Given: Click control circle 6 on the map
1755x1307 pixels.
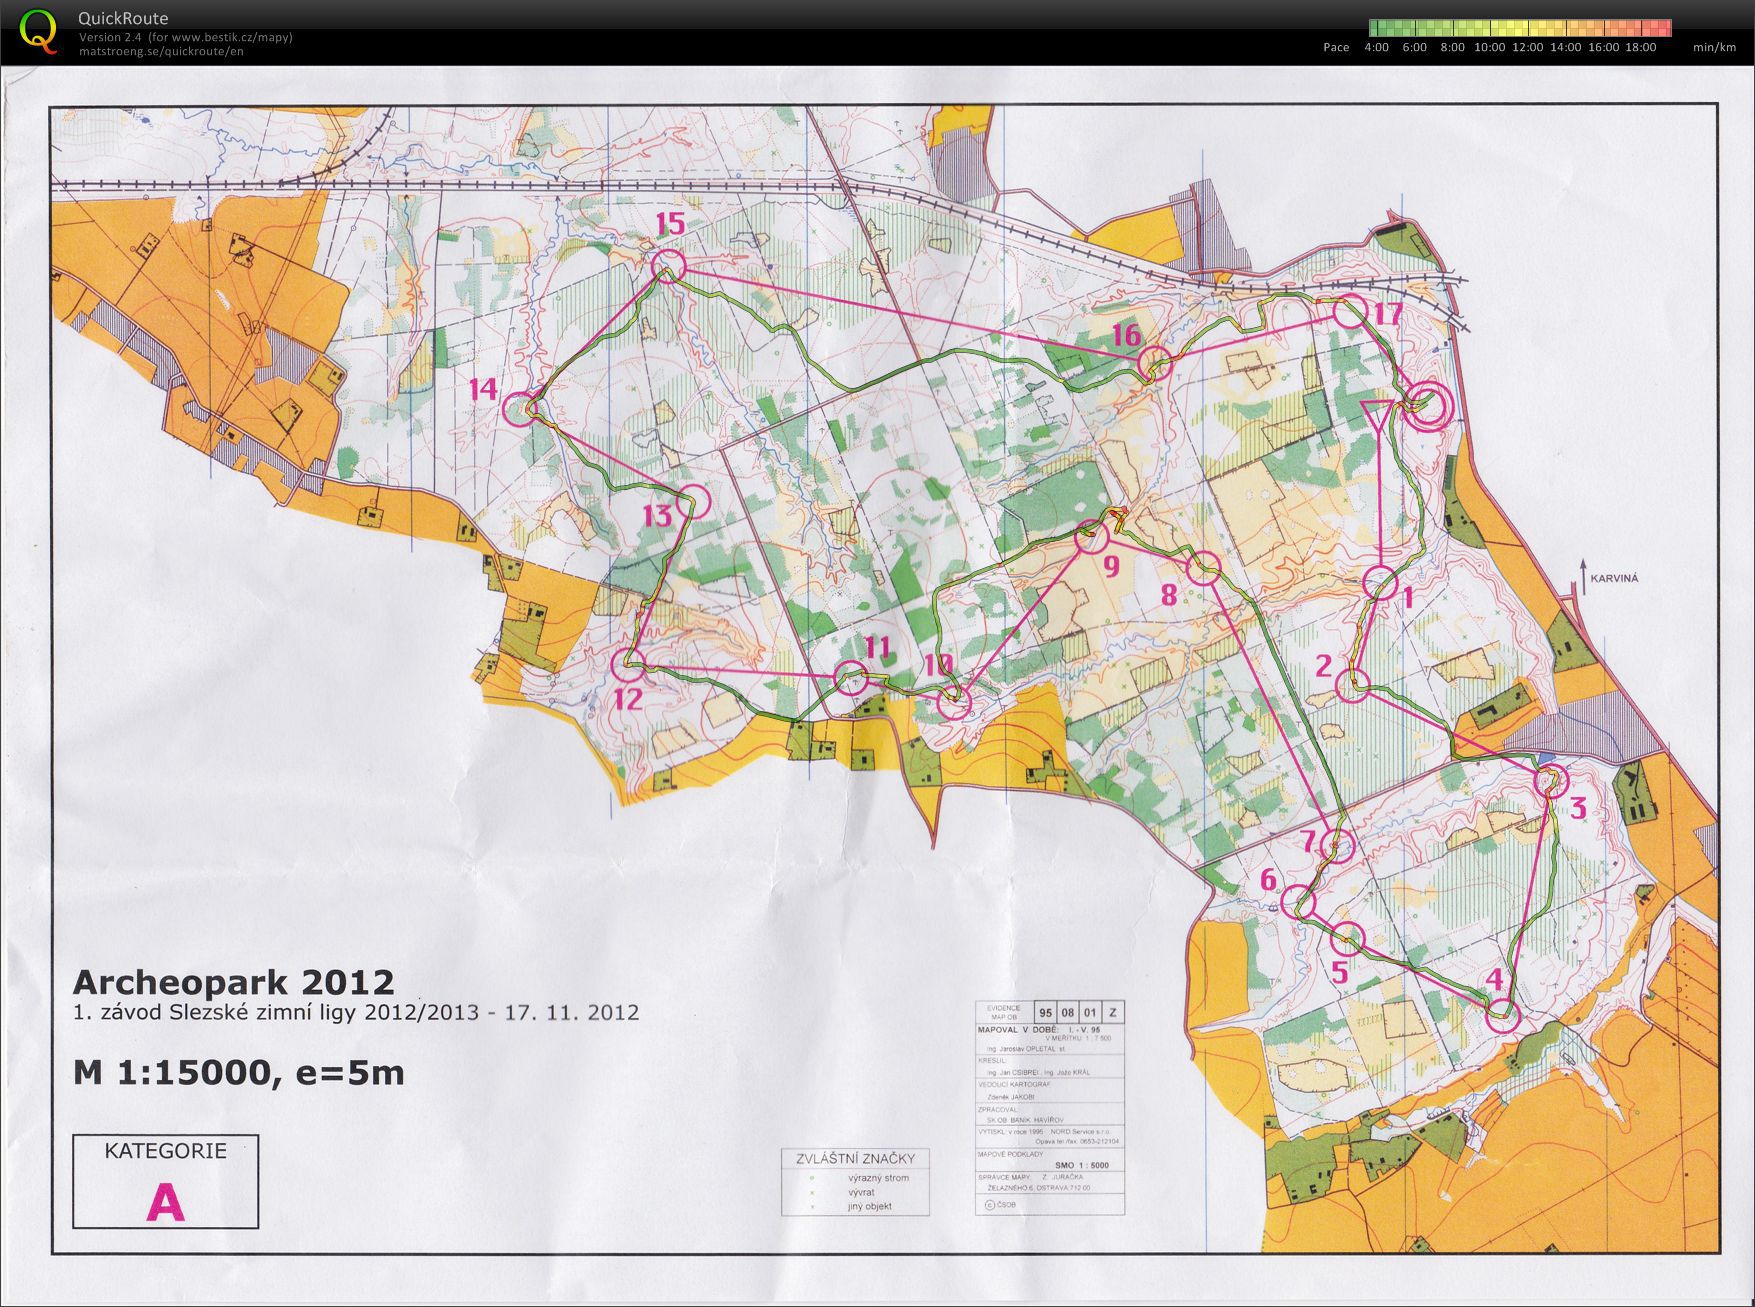Looking at the screenshot, I should point(1298,901).
